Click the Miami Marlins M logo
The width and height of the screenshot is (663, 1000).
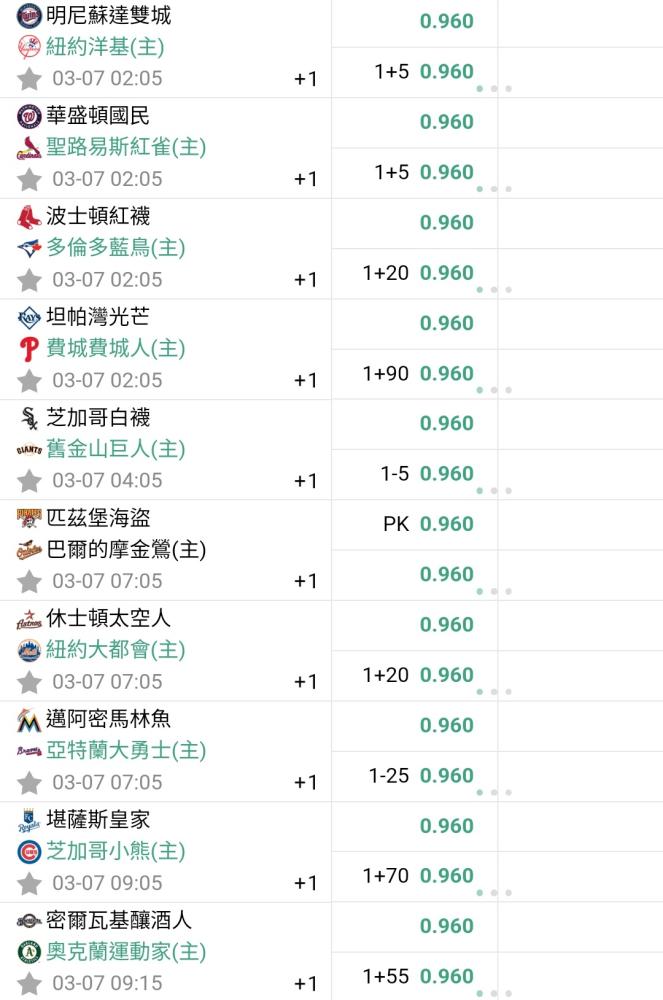(x=29, y=719)
